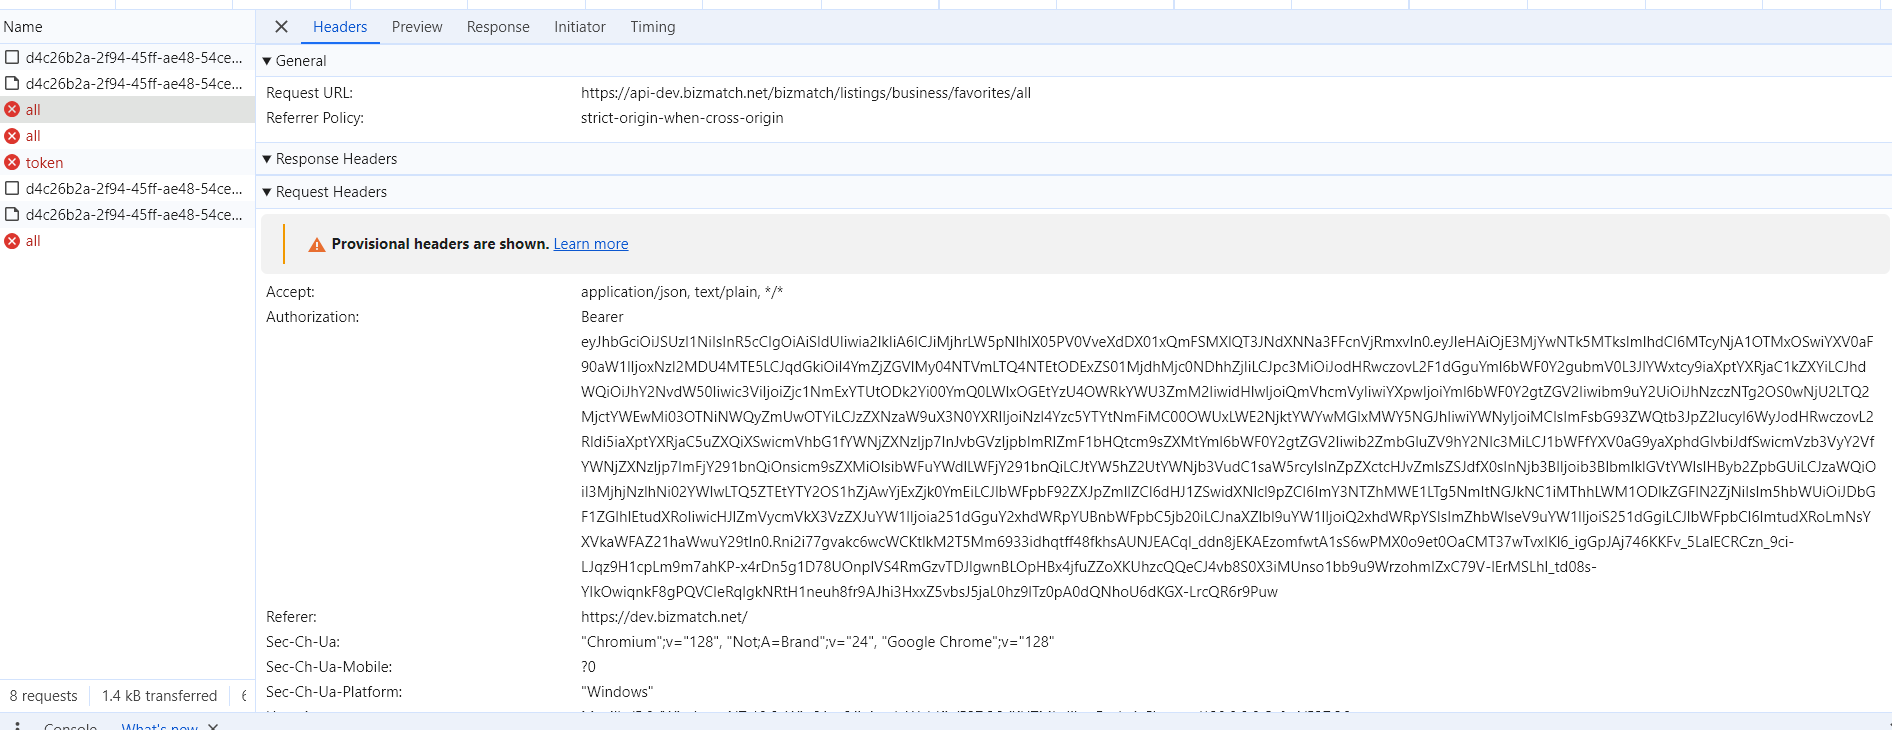The height and width of the screenshot is (730, 1892).
Task: Collapse the General section
Action: pos(267,61)
